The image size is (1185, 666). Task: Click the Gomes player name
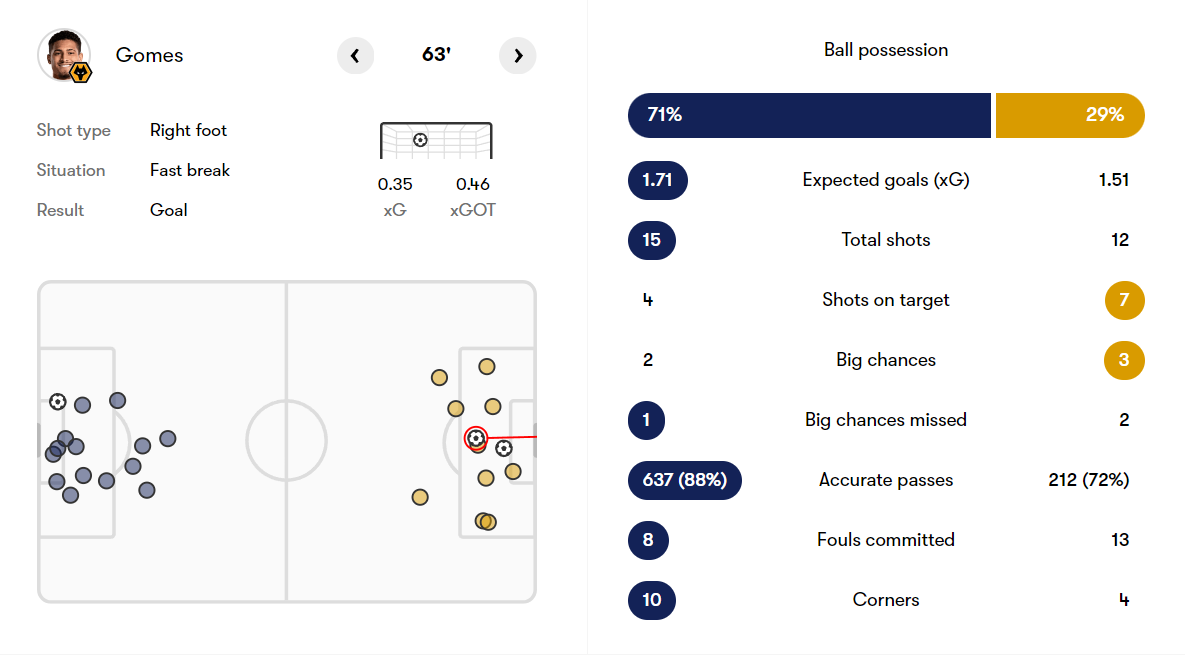[x=149, y=55]
